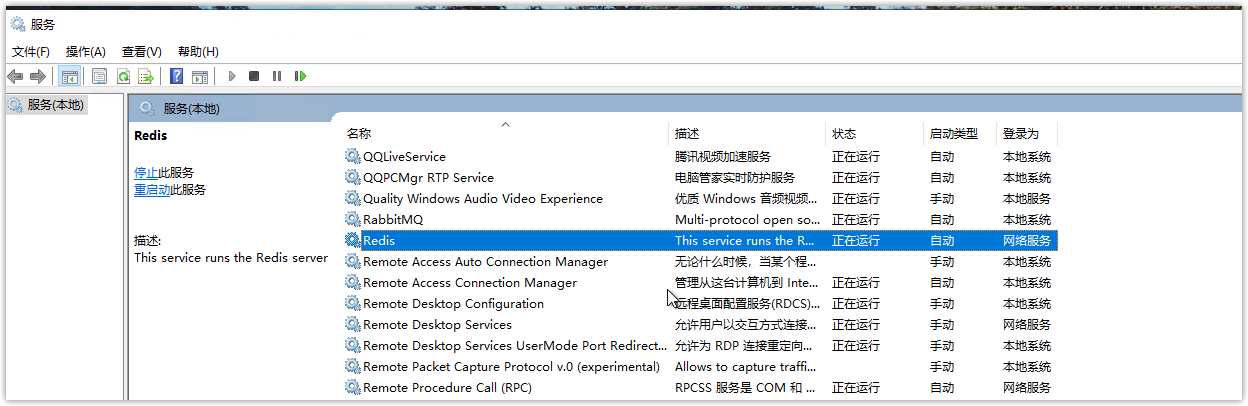1248x406 pixels.
Task: Toggle the show/hide console tree button
Action: click(x=69, y=76)
